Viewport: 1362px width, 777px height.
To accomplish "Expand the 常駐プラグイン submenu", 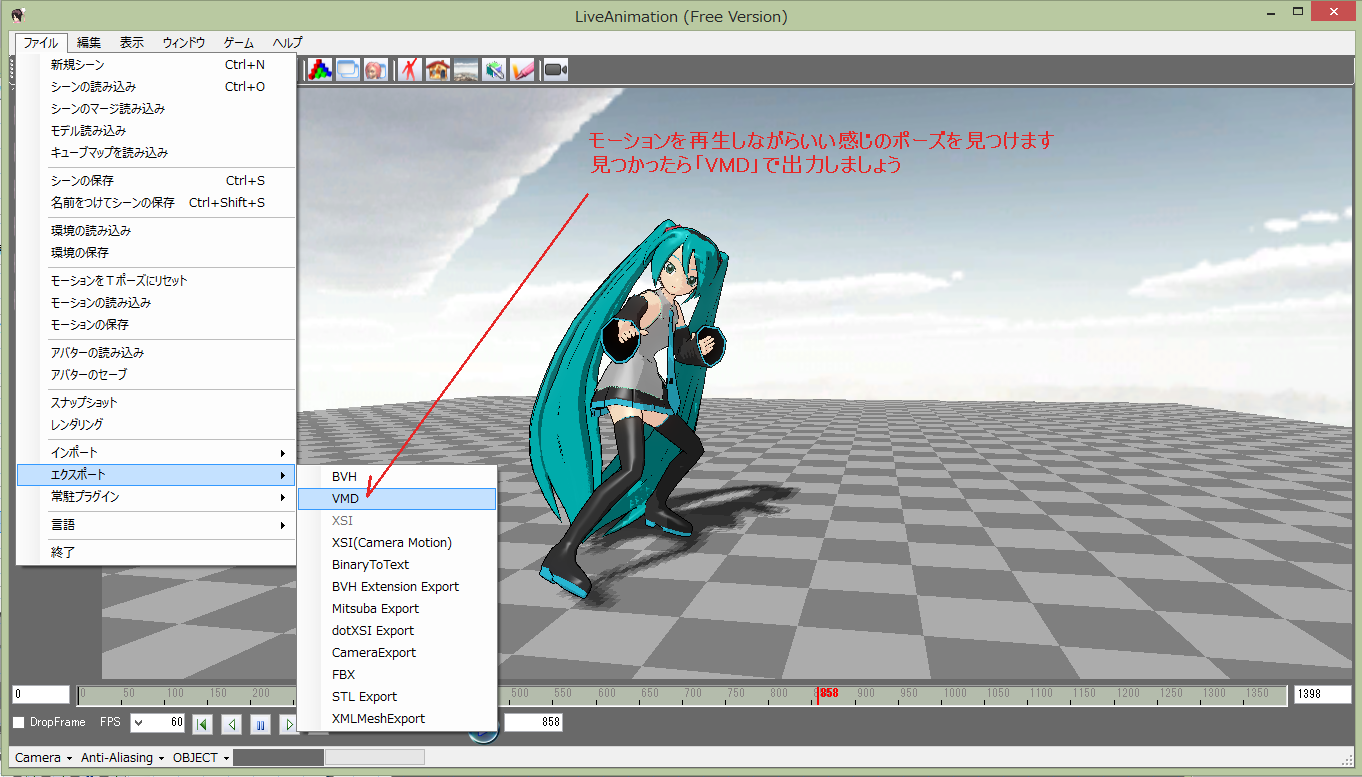I will (157, 497).
